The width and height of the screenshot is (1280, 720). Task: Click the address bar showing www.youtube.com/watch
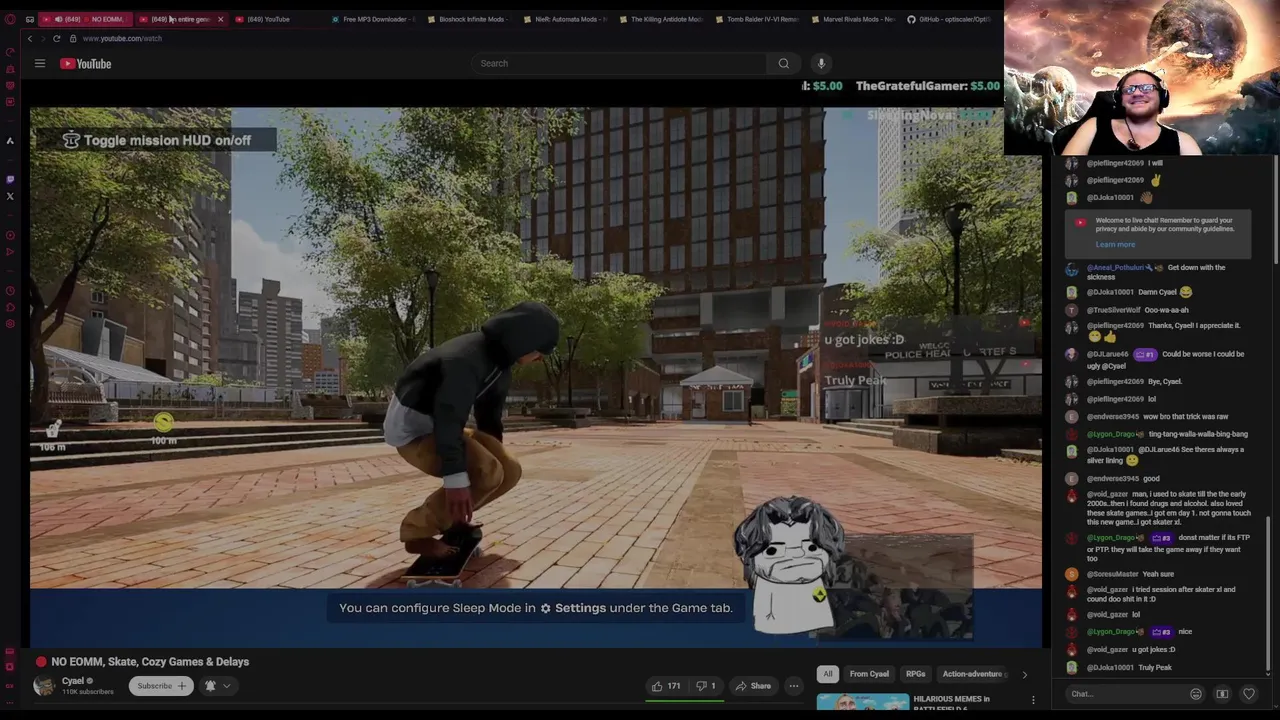tap(122, 38)
